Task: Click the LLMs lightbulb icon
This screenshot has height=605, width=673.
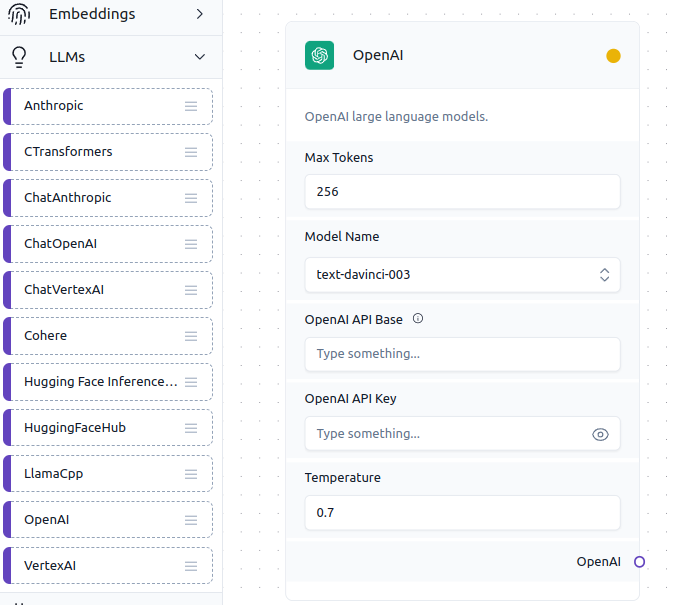Action: pos(19,57)
